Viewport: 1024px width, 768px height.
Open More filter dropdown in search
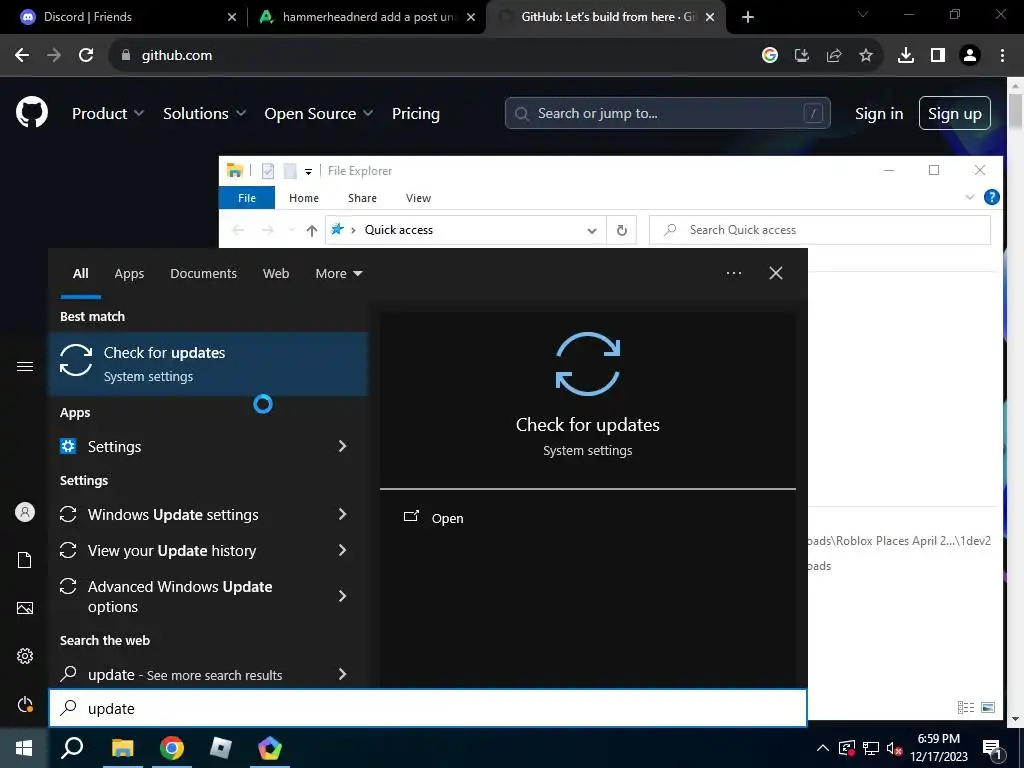point(338,274)
